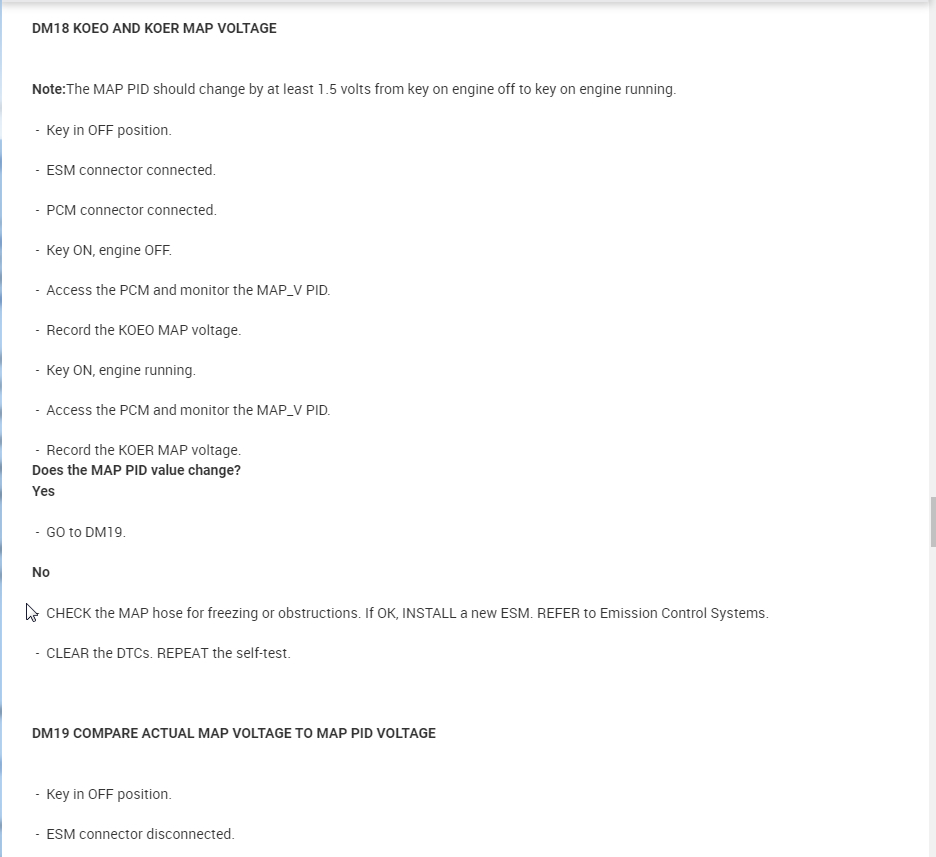Click the bold 'Yes' answer label
Image resolution: width=936 pixels, height=857 pixels.
[43, 491]
